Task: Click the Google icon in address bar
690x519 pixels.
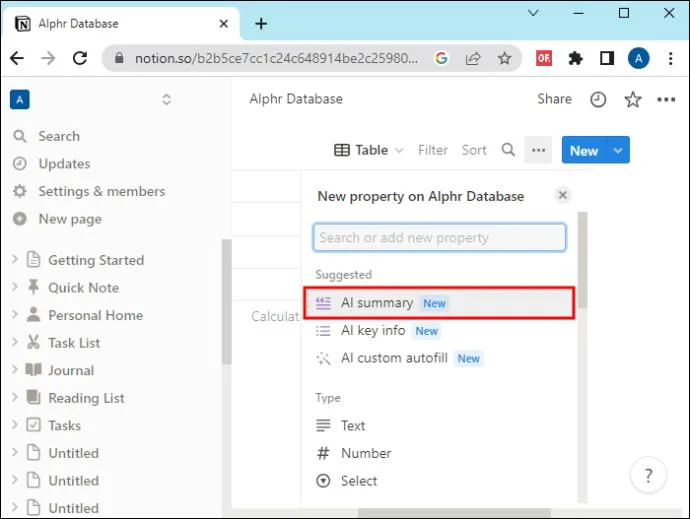Action: click(x=441, y=58)
